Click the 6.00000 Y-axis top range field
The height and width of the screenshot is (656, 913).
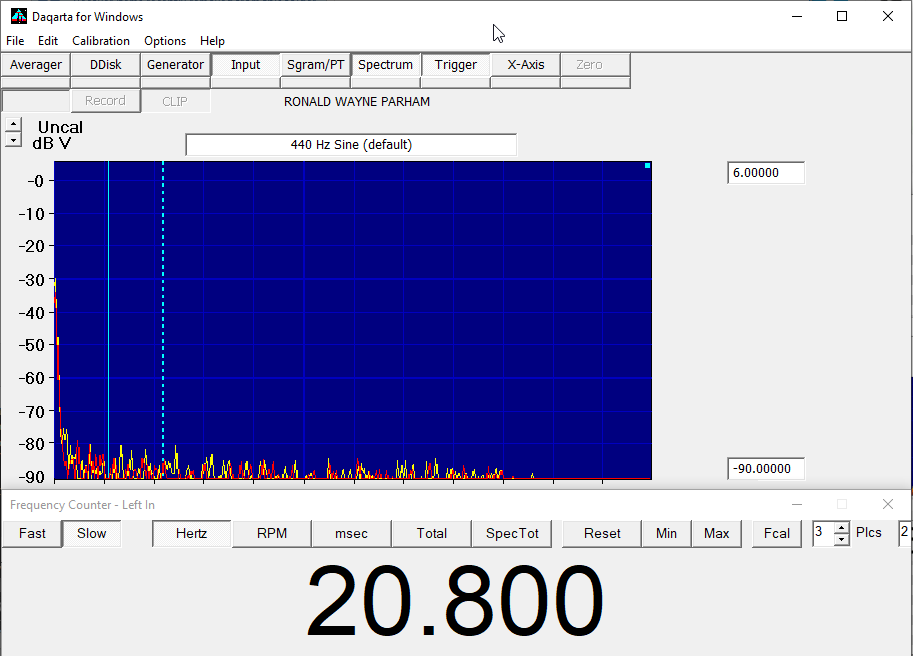click(x=765, y=173)
